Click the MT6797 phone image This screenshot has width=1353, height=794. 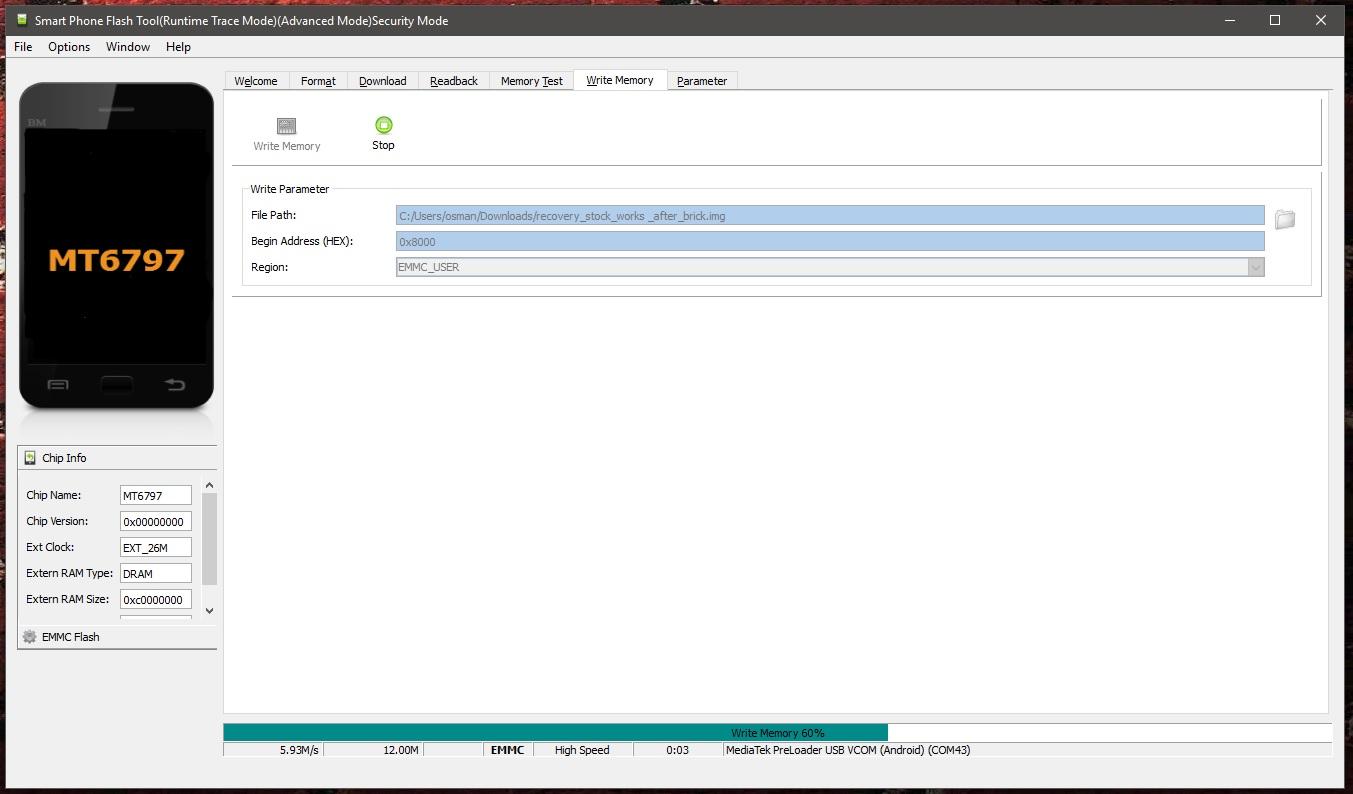[x=117, y=248]
